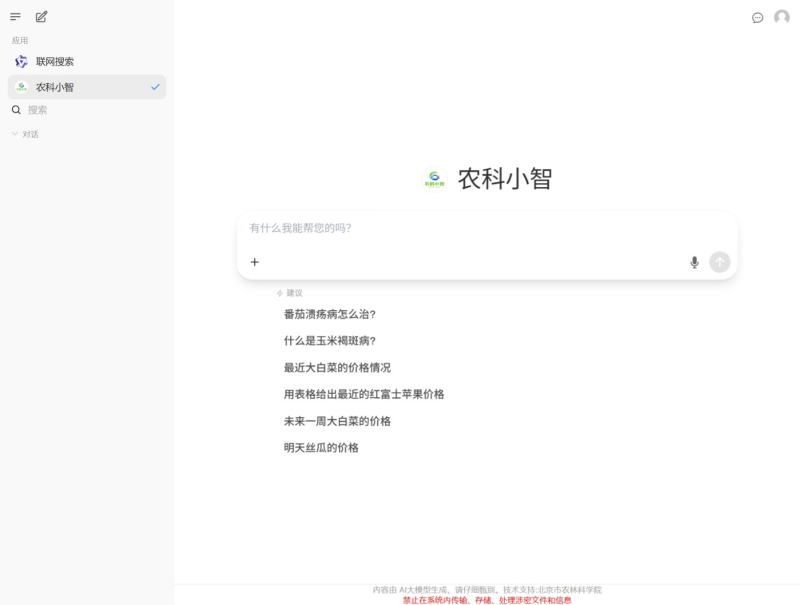This screenshot has width=800, height=605.
Task: Toggle the checkmark next to 农科小智
Action: 154,87
